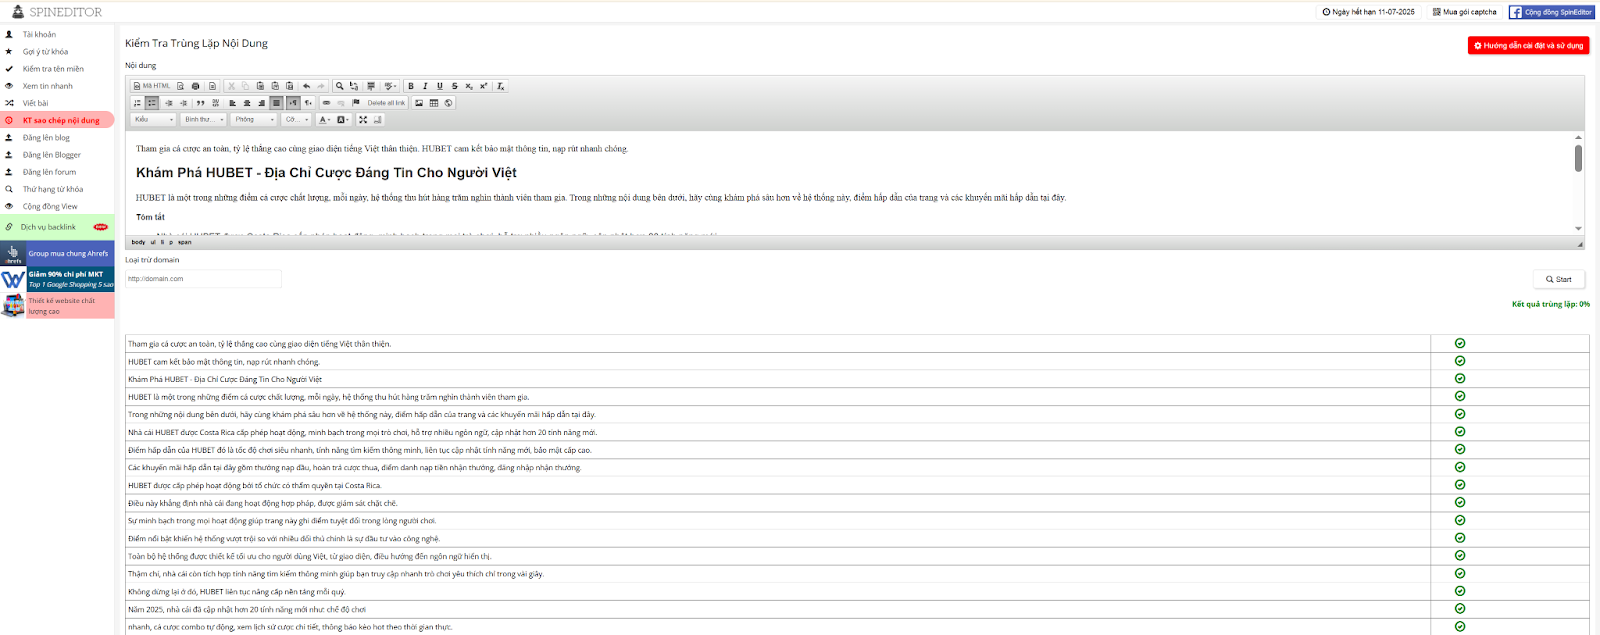
Task: Open Find with the magnifier icon
Action: coord(339,86)
